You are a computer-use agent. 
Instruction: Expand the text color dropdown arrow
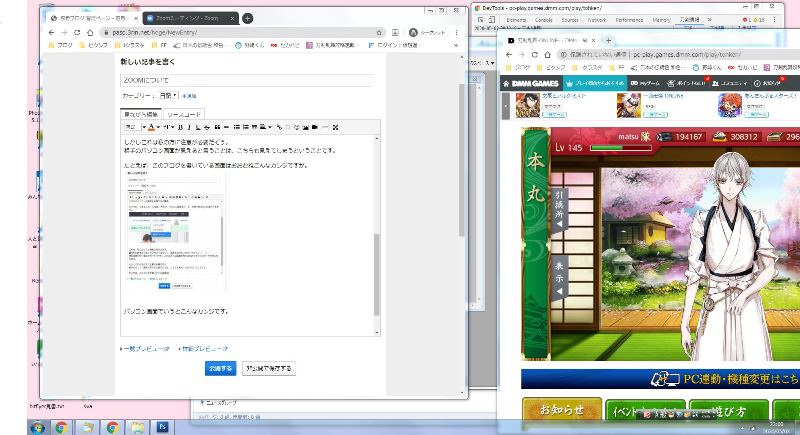[158, 127]
